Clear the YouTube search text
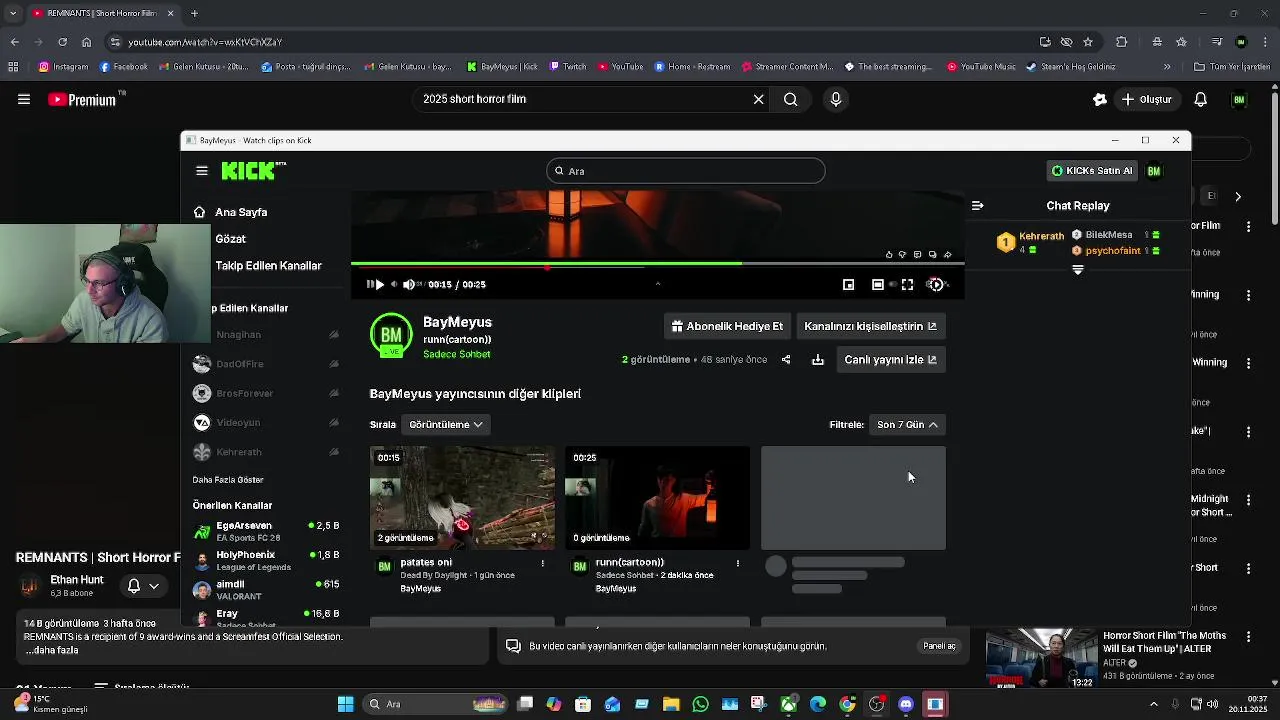Screen dimensions: 1280x720 coord(758,99)
